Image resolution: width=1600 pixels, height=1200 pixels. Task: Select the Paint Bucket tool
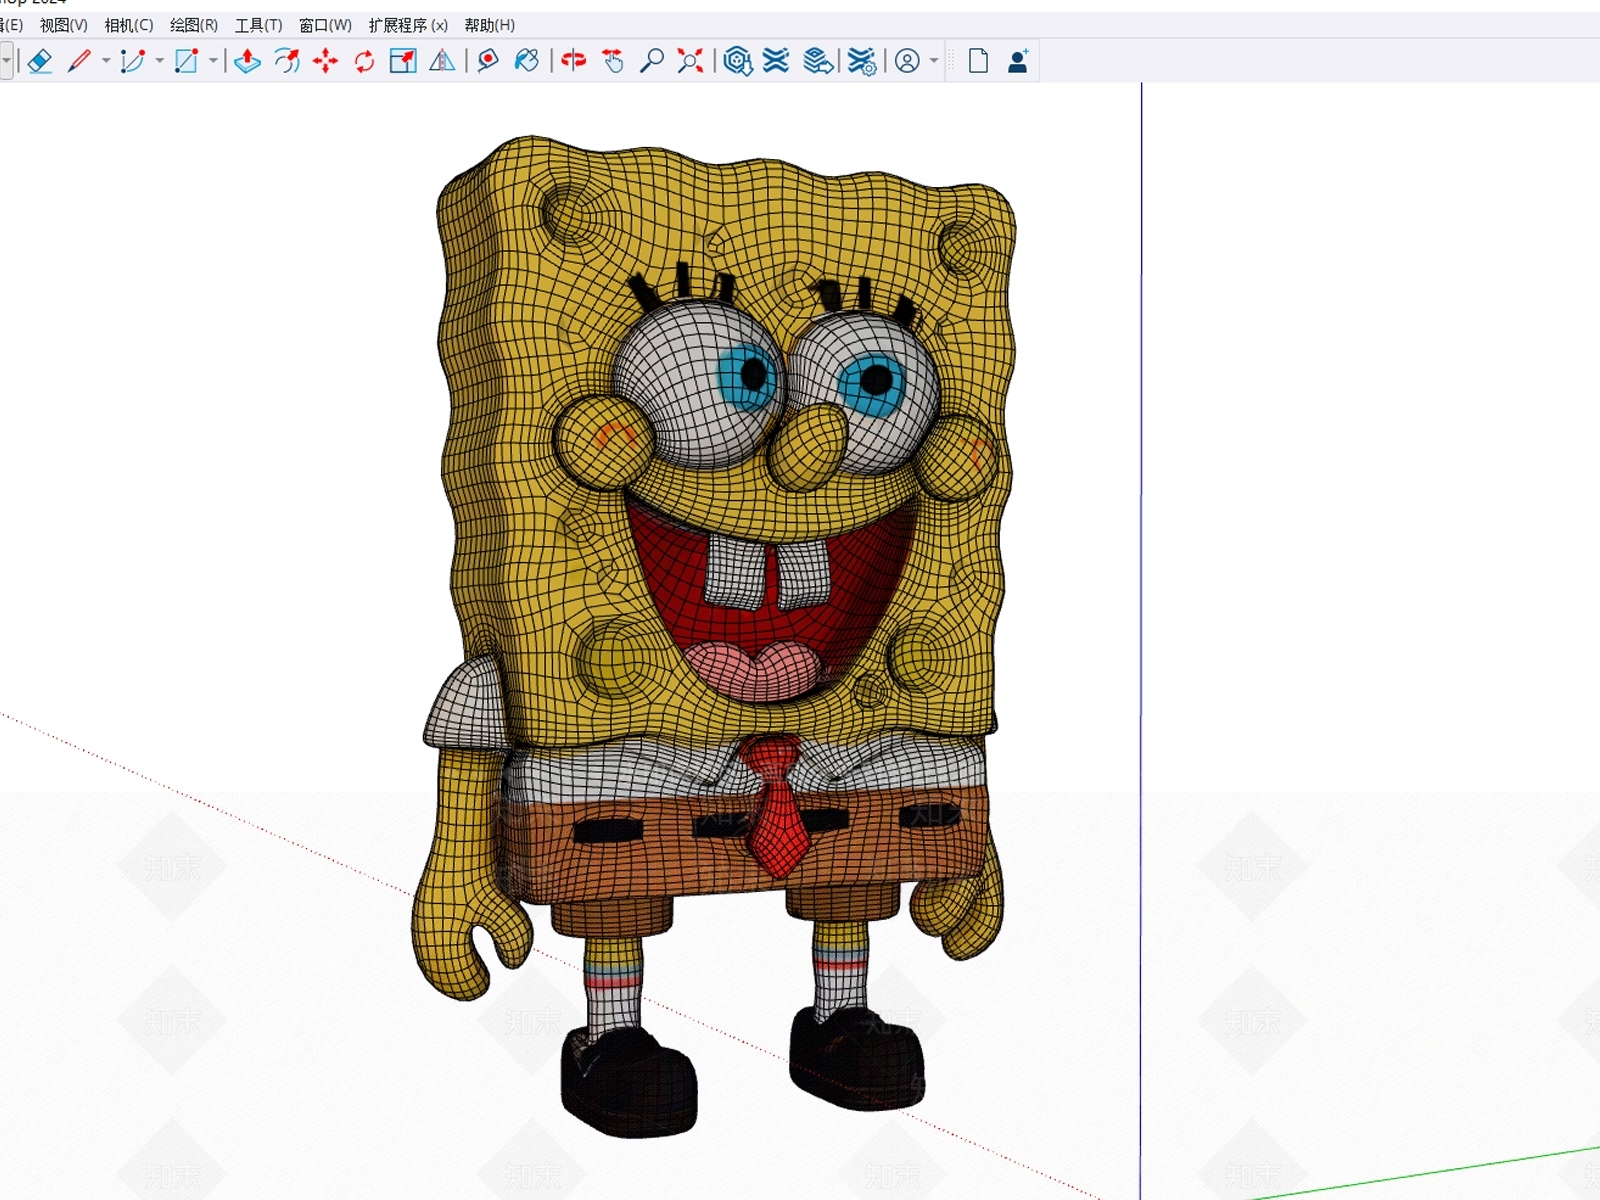coord(527,61)
